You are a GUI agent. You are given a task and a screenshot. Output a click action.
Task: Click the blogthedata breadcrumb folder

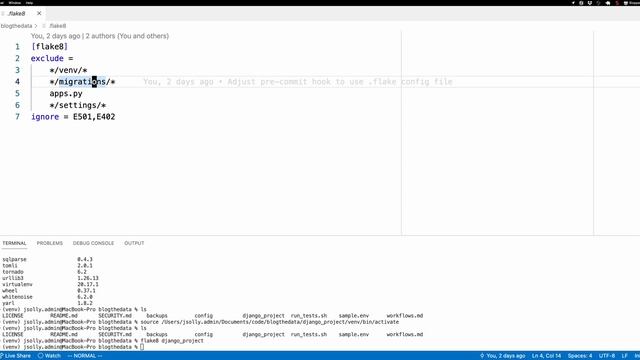tap(16, 26)
